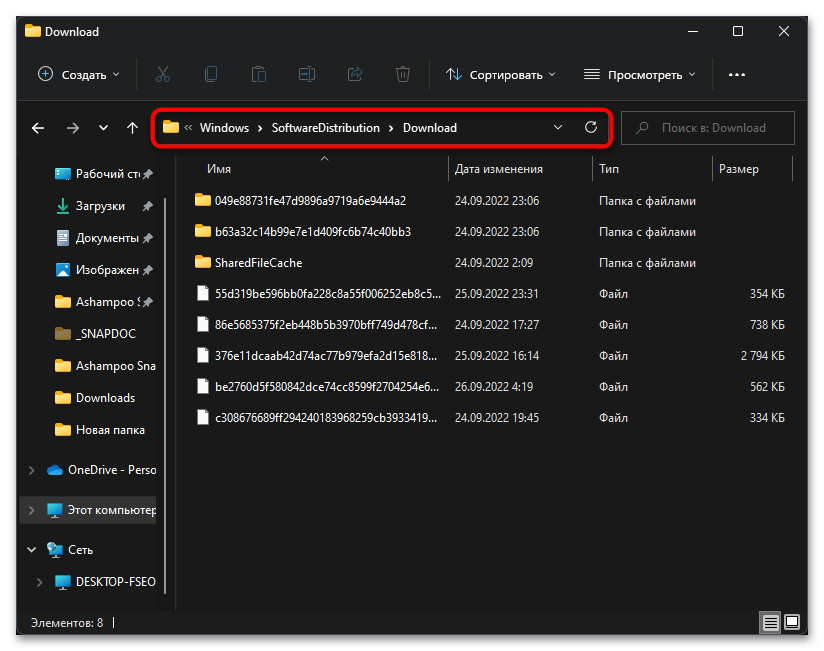Collapse the Сеть tree node
The width and height of the screenshot is (824, 651).
tap(32, 550)
